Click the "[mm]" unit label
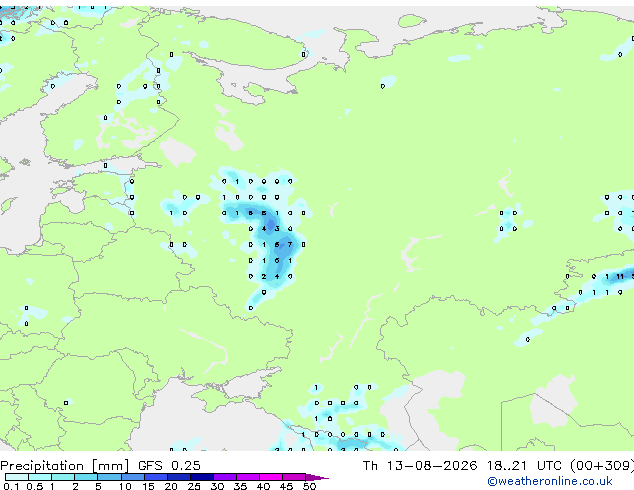This screenshot has height=490, width=634. click(110, 466)
